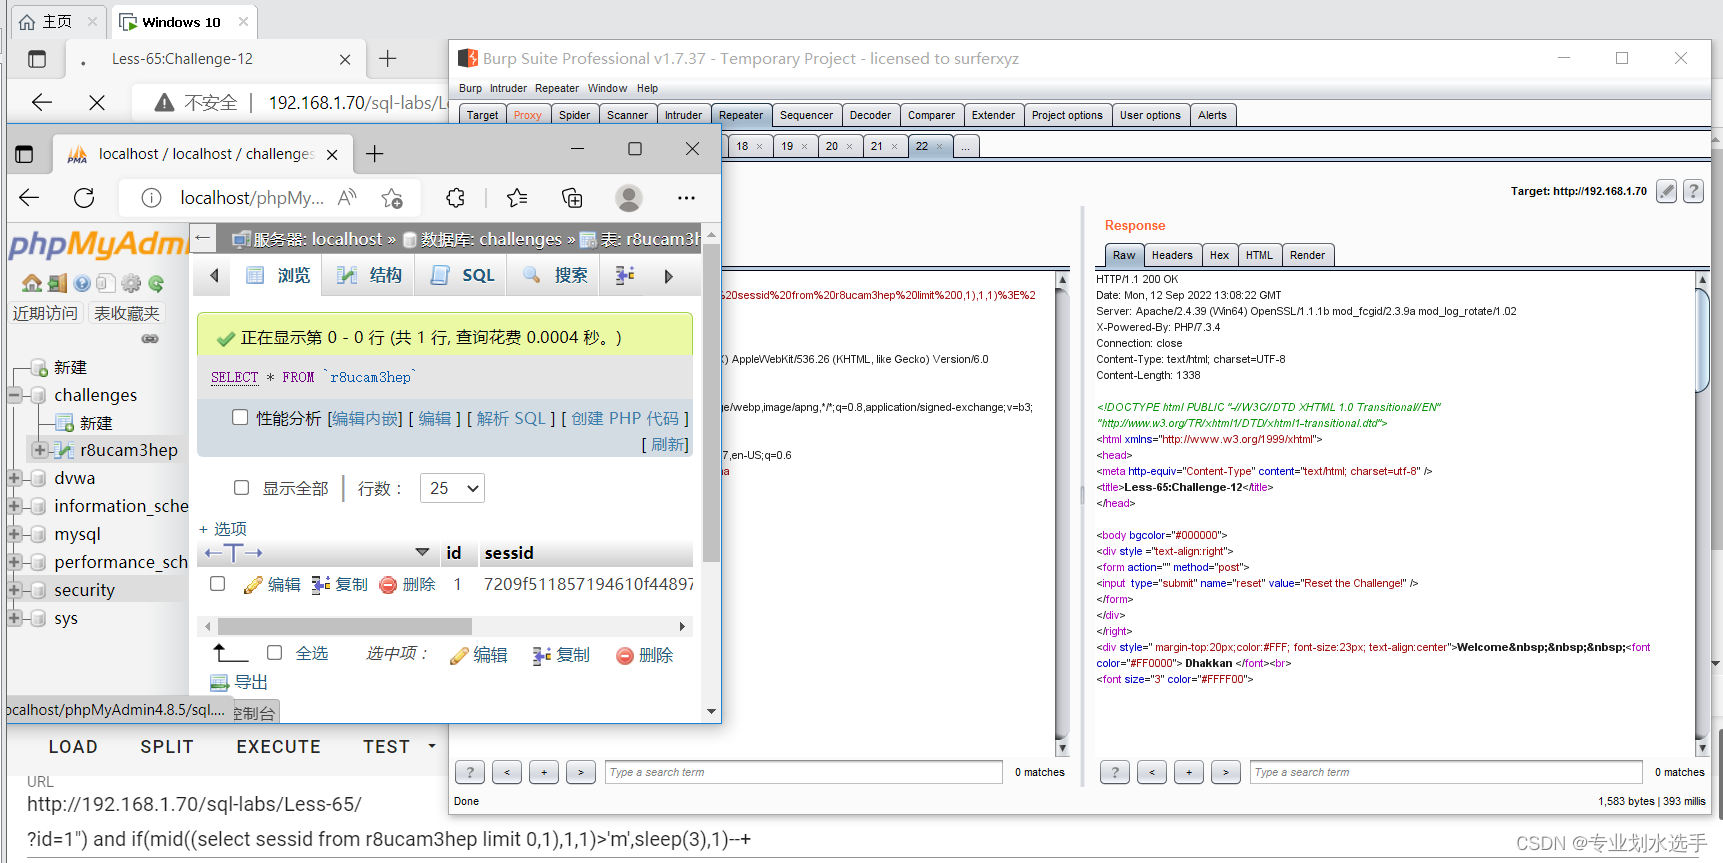The width and height of the screenshot is (1723, 863).
Task: Click the refresh icon in localhost browser
Action: click(x=84, y=198)
